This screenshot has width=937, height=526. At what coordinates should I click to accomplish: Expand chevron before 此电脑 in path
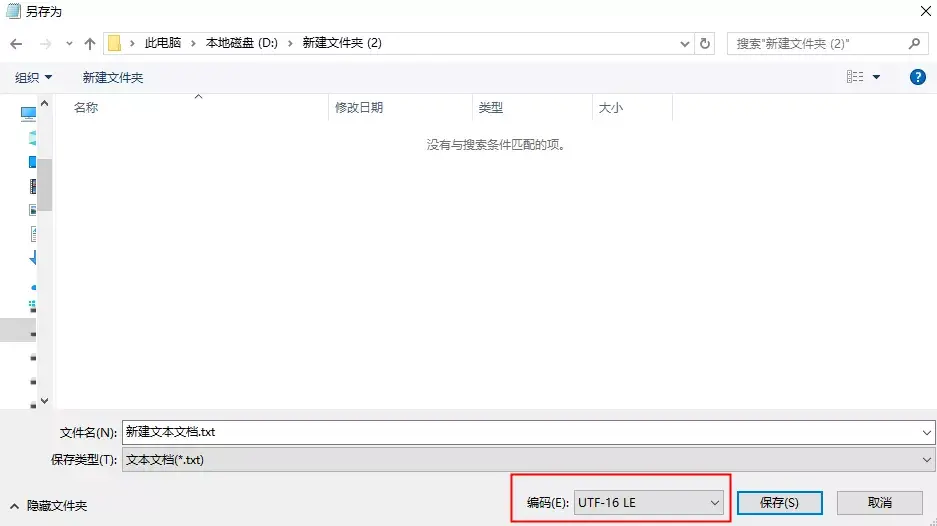pos(132,43)
